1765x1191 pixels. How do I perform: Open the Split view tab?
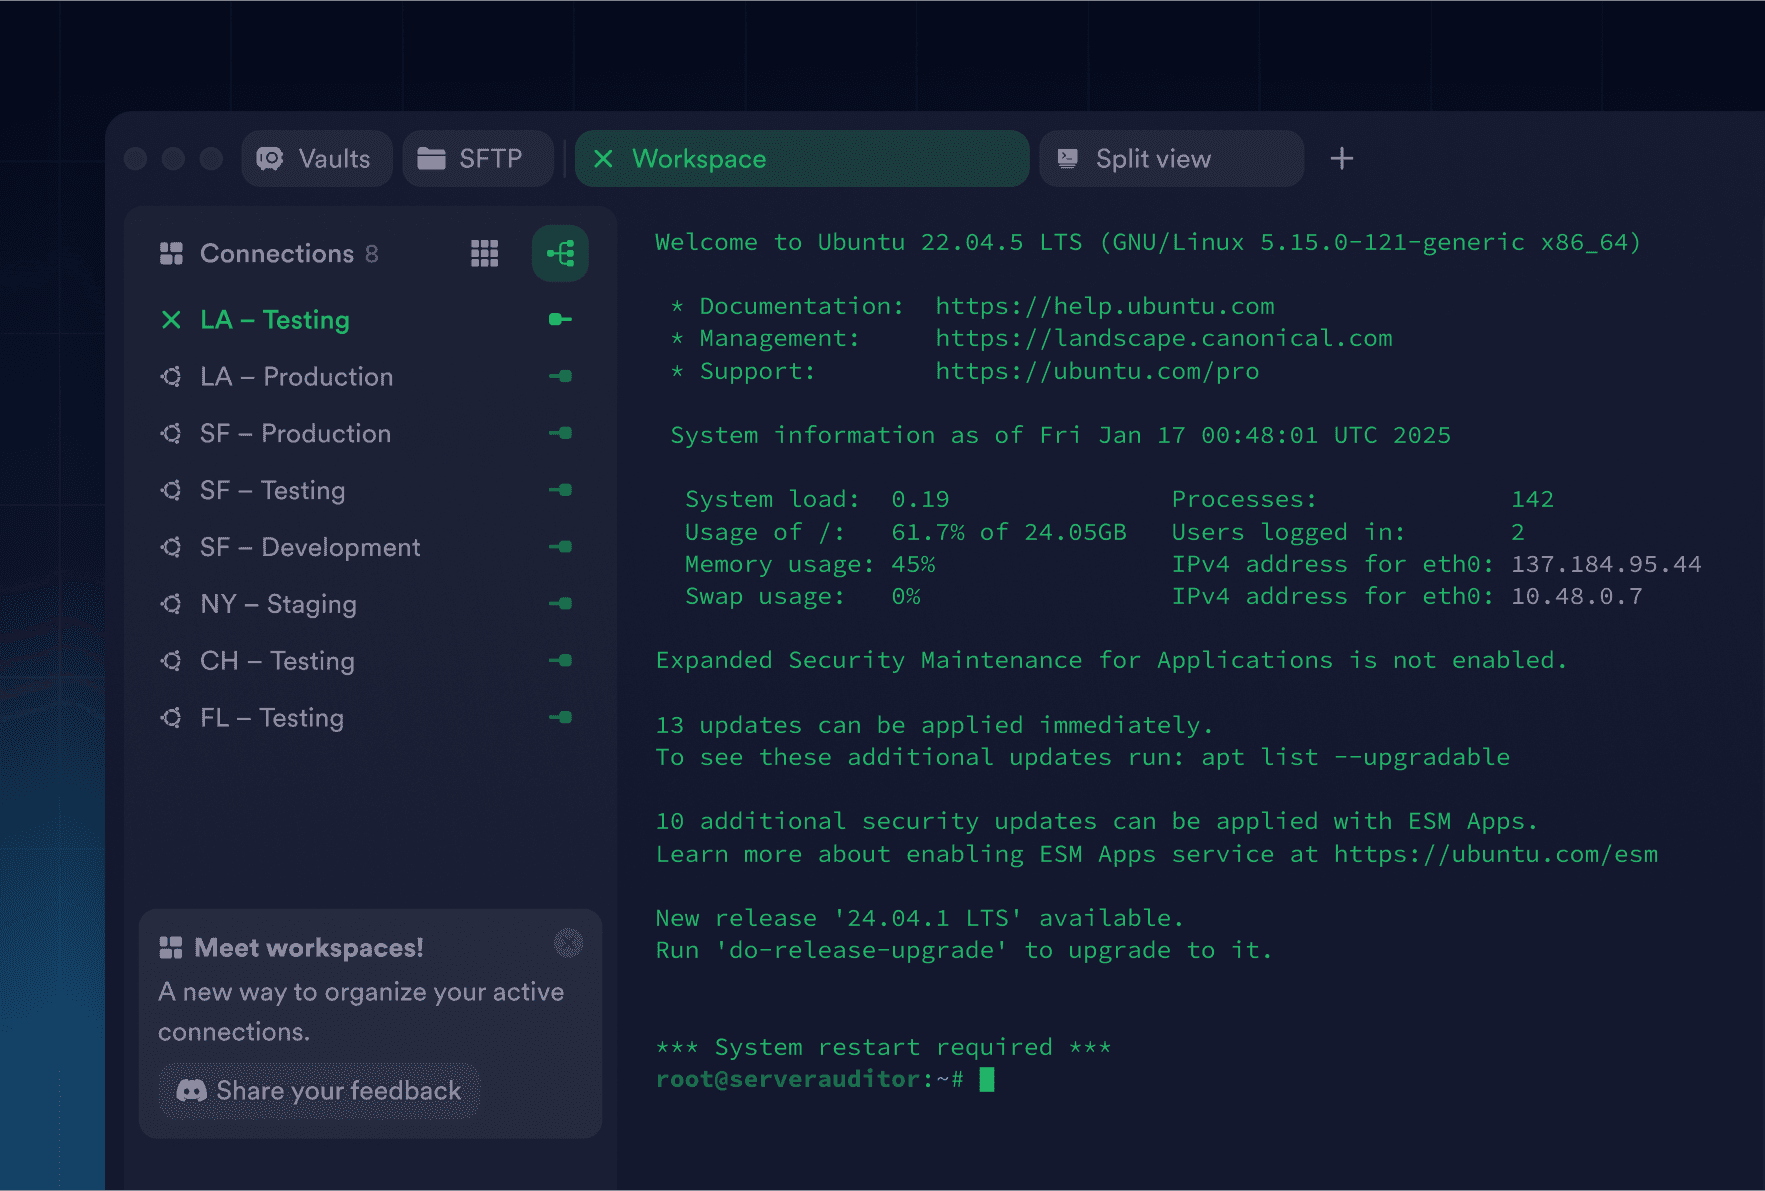pyautogui.click(x=1171, y=159)
